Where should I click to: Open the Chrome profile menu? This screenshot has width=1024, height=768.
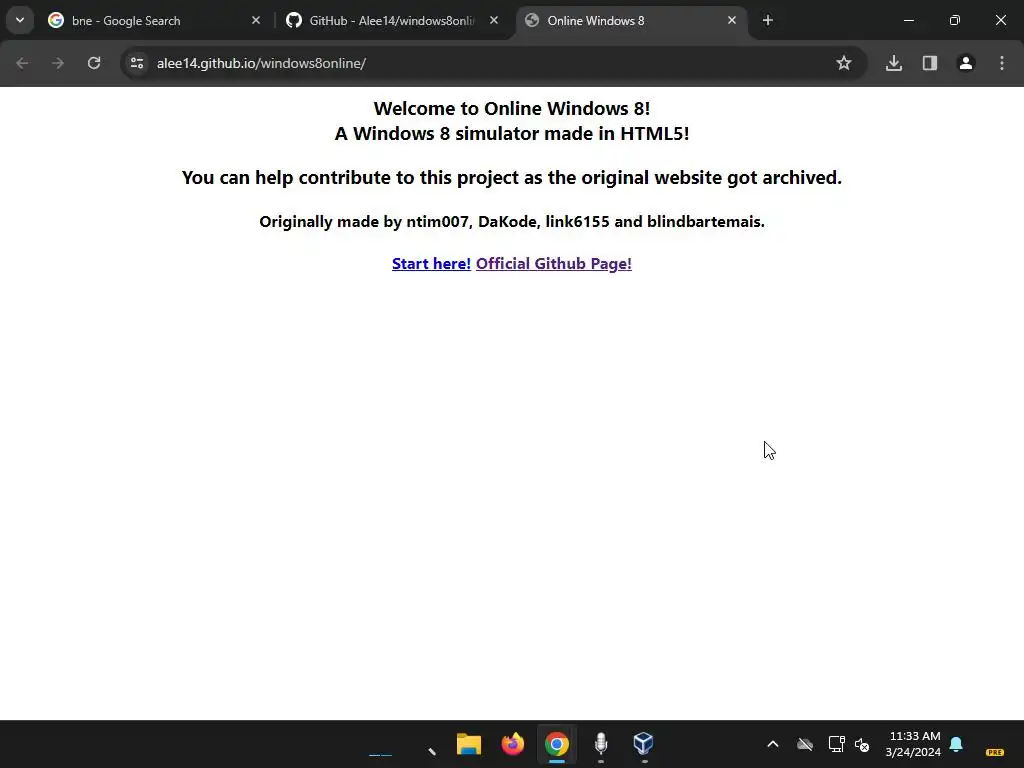(x=966, y=63)
